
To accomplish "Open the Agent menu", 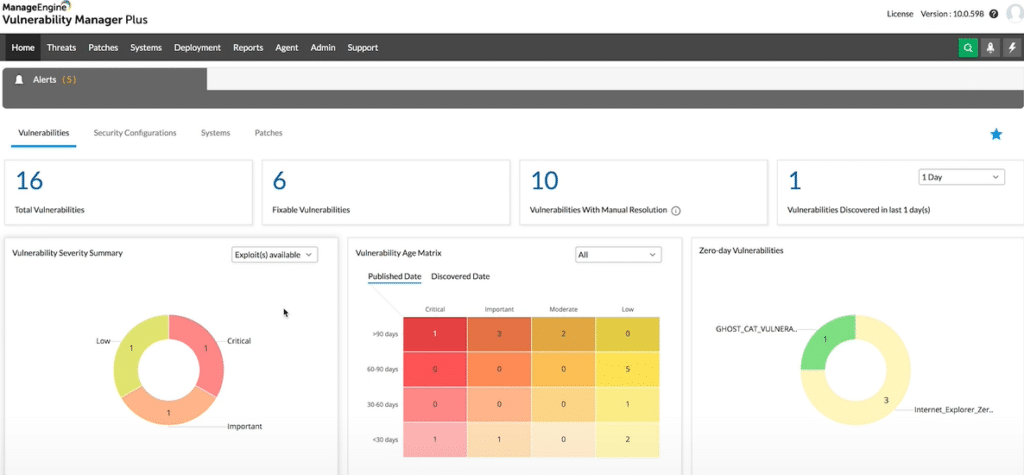I will pos(287,48).
